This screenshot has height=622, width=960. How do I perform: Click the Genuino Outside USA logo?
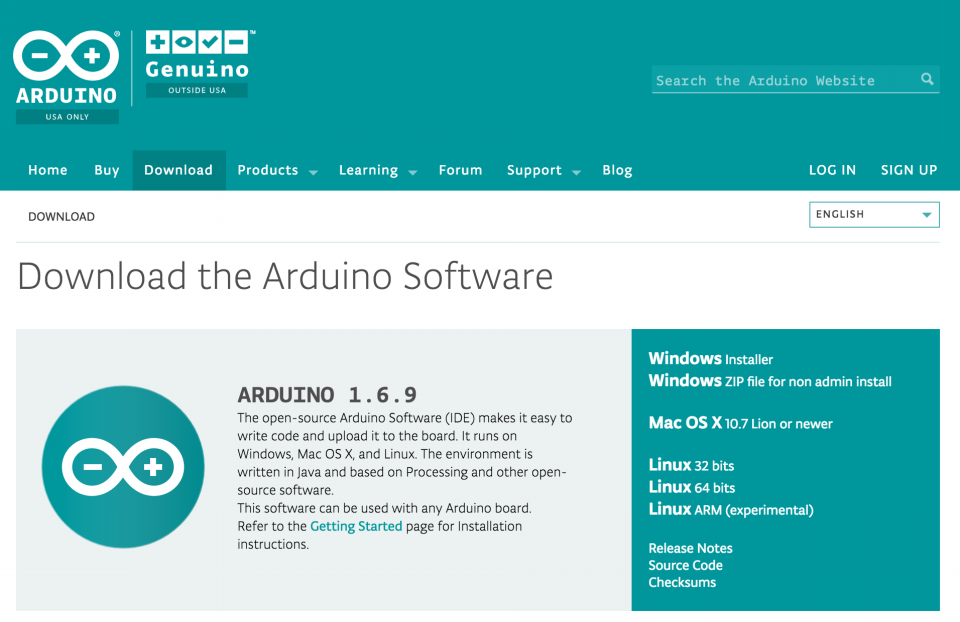click(200, 64)
